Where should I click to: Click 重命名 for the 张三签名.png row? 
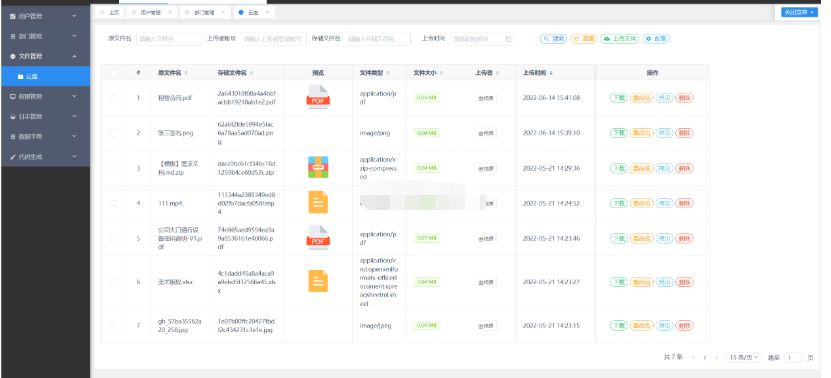641,133
